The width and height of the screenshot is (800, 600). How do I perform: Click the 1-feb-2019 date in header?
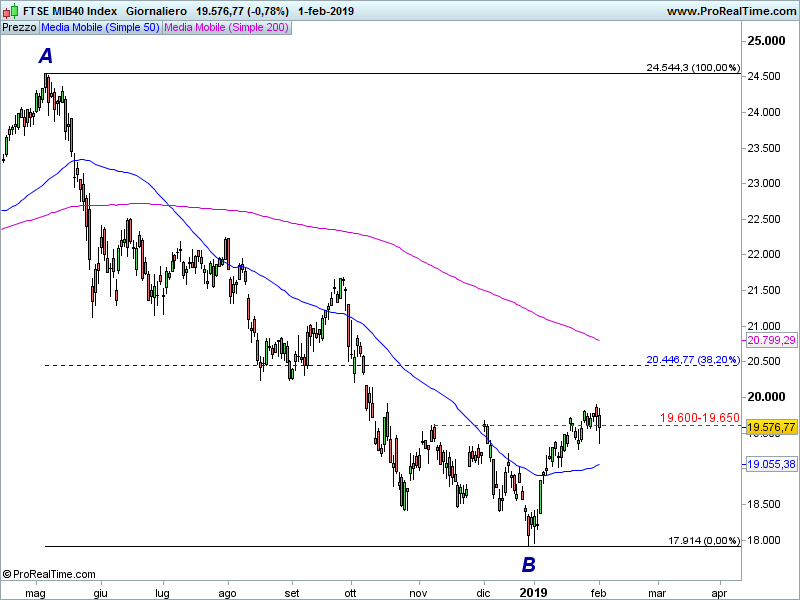(326, 11)
